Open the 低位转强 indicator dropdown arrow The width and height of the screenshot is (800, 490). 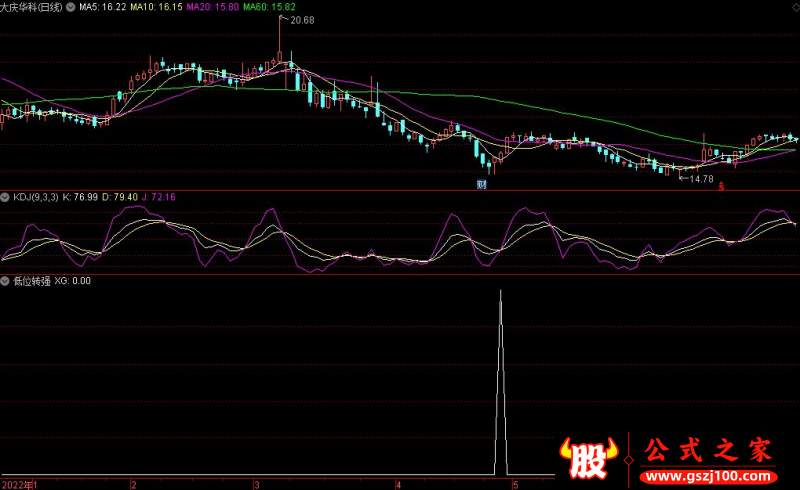click(5, 281)
